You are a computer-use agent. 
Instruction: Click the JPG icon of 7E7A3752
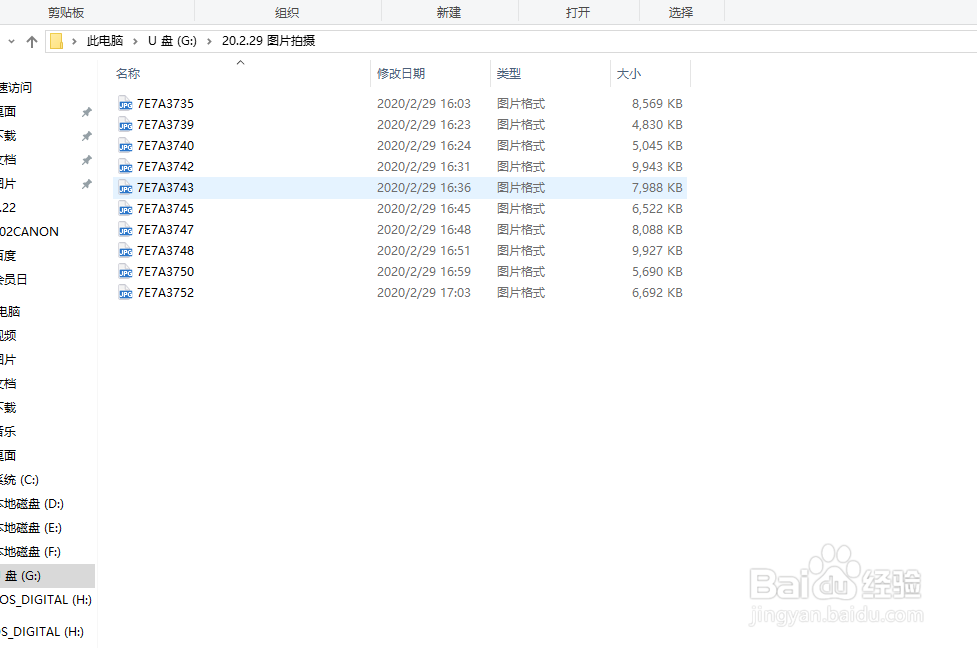pyautogui.click(x=125, y=293)
